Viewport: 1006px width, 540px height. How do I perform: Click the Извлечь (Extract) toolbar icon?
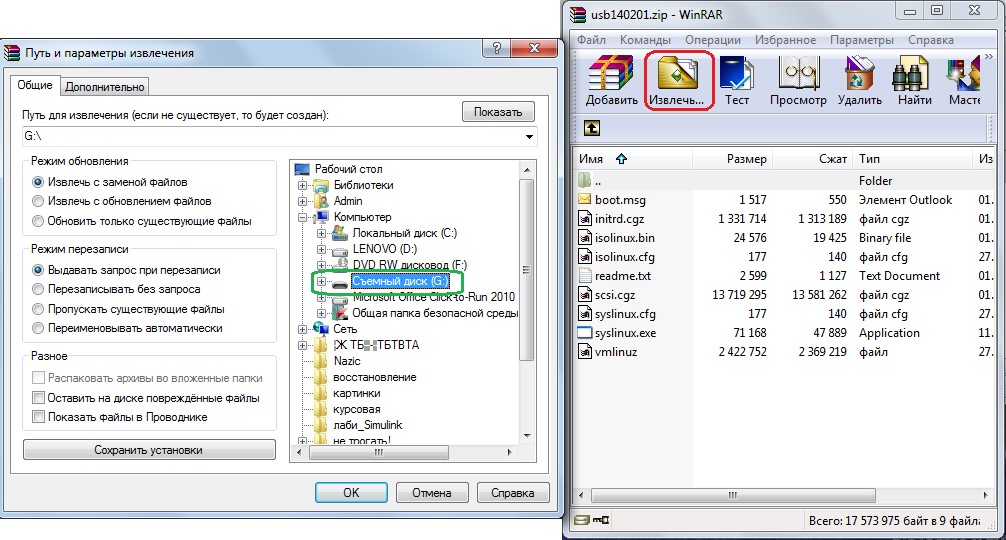678,81
